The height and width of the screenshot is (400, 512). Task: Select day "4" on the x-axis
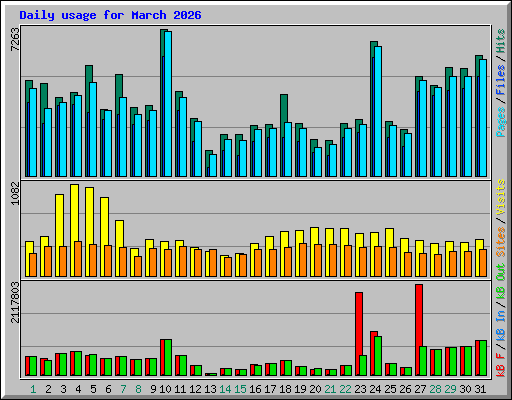click(x=78, y=389)
